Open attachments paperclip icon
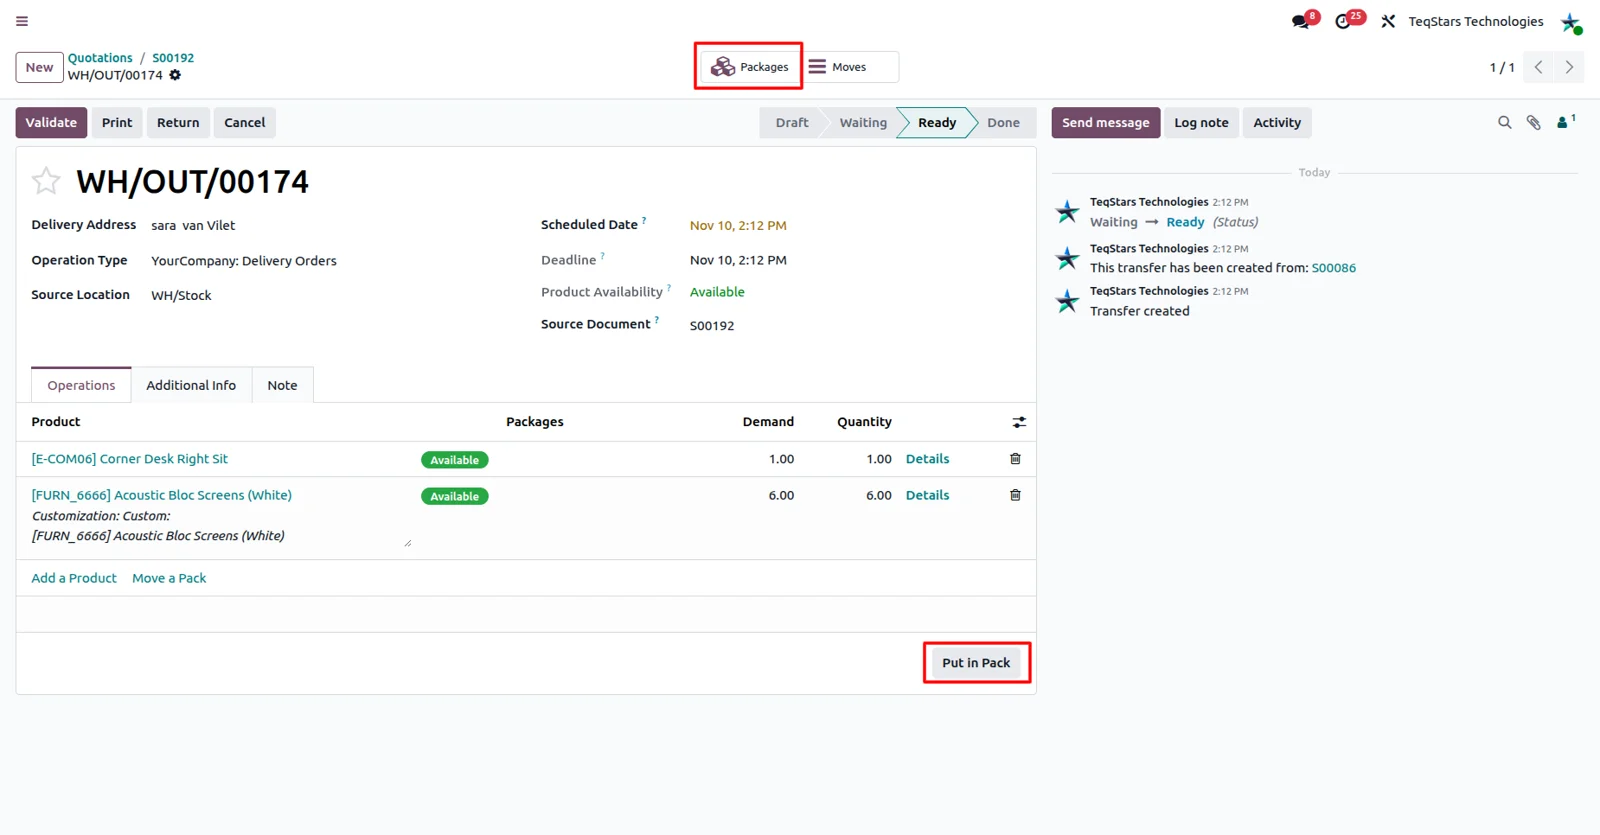Screen dimensions: 1600x835 (x=1533, y=123)
